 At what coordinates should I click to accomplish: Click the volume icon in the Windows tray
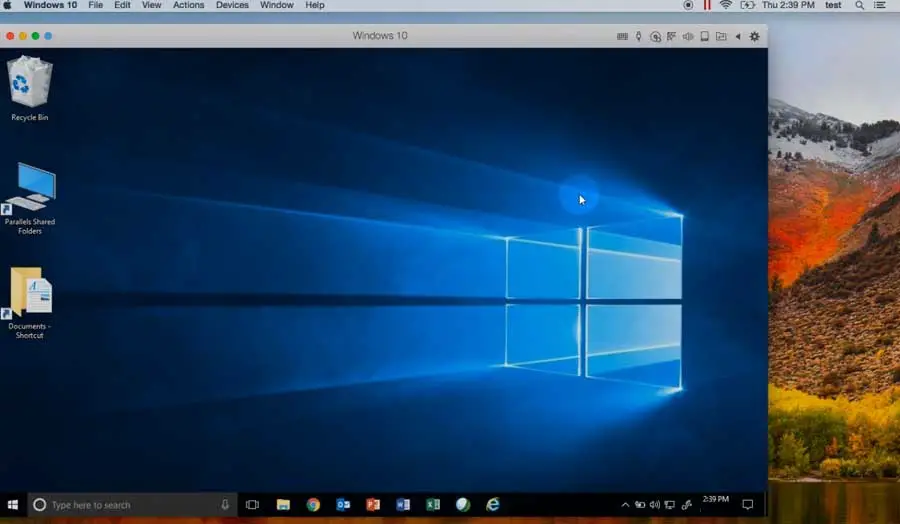[x=654, y=505]
